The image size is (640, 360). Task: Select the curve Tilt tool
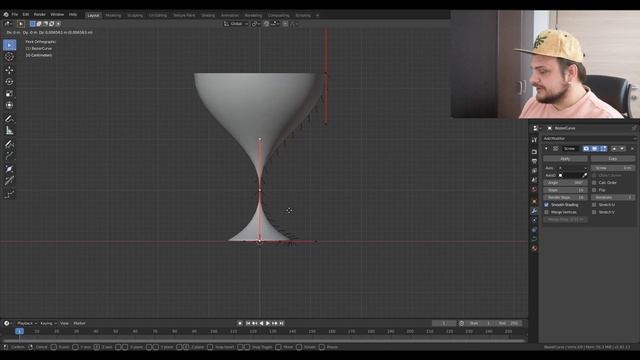tap(9, 180)
